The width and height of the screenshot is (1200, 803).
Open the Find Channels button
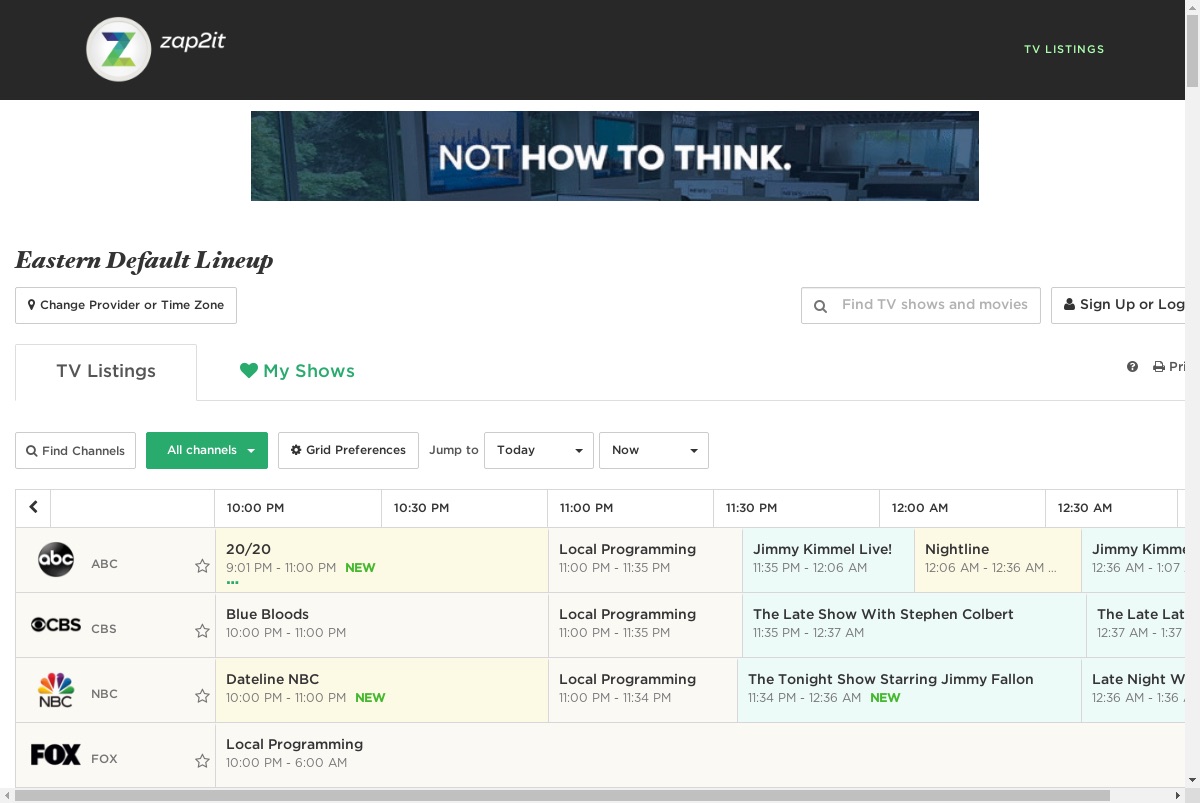(75, 450)
